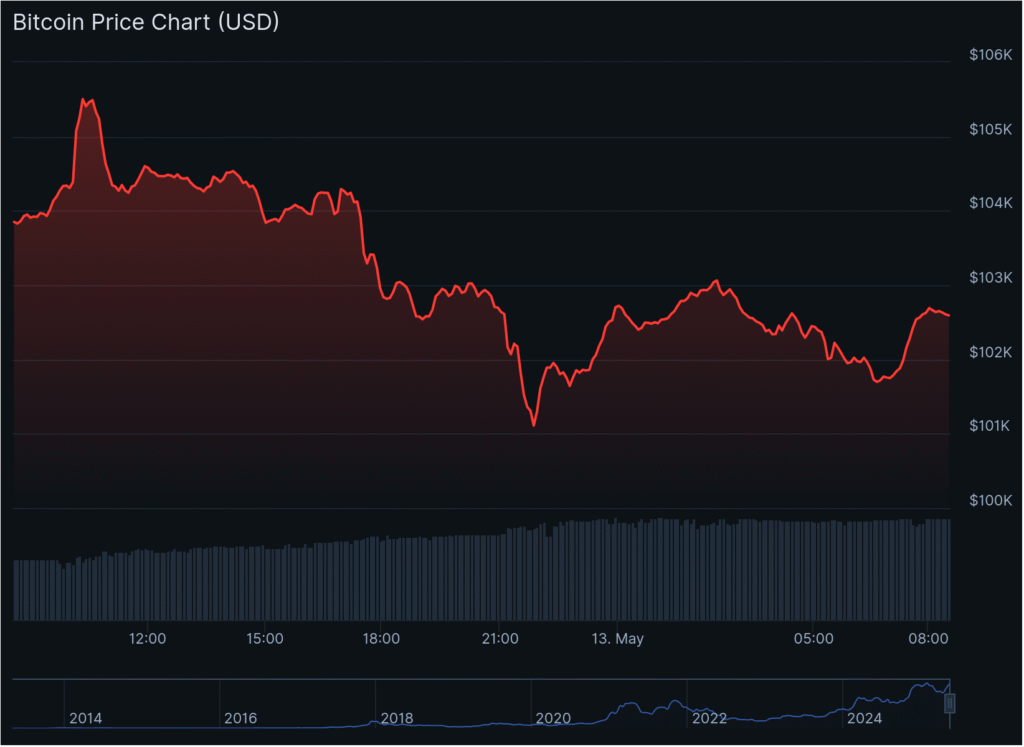Click the 2022 label in the range navigator
Image resolution: width=1024 pixels, height=747 pixels.
709,718
